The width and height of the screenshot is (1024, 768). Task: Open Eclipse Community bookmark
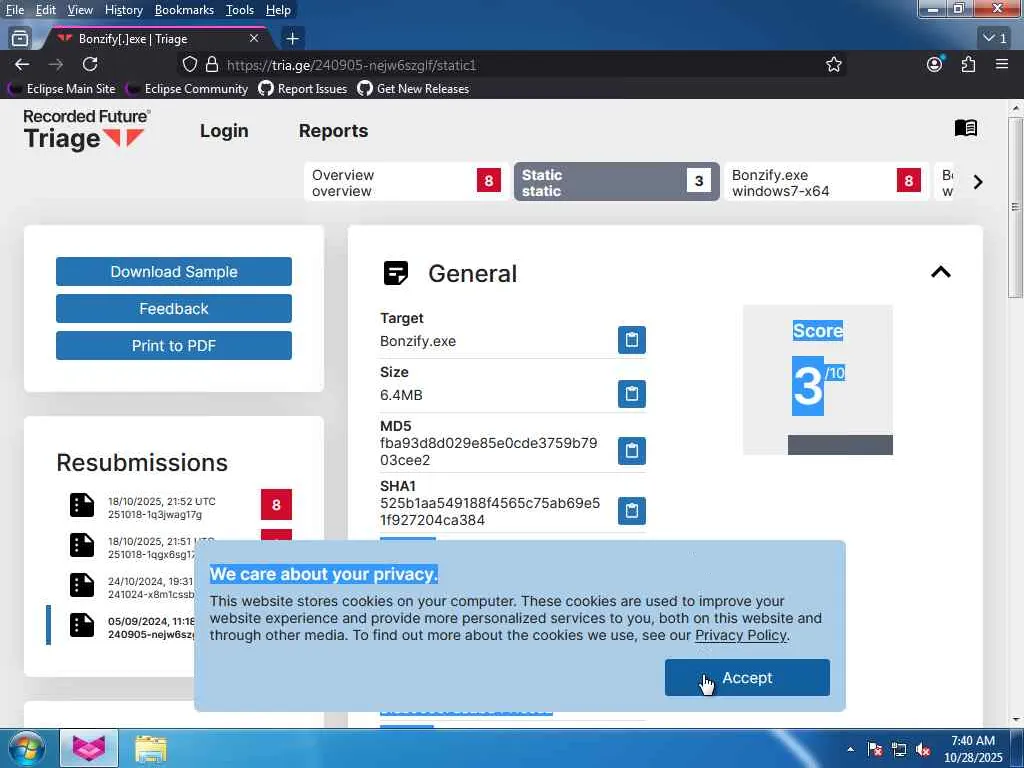click(187, 88)
